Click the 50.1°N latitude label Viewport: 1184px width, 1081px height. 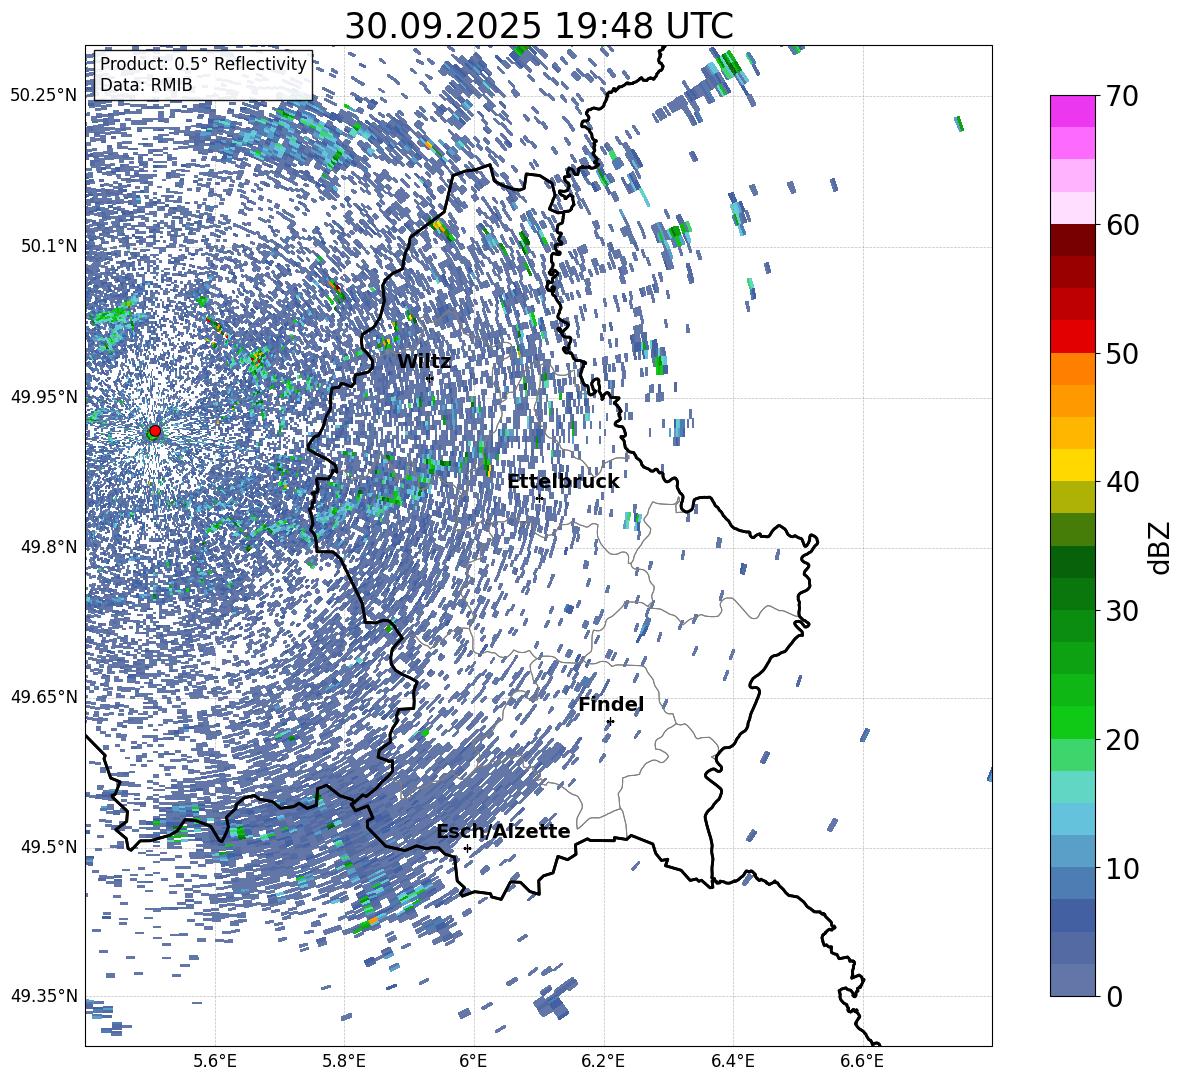[48, 246]
